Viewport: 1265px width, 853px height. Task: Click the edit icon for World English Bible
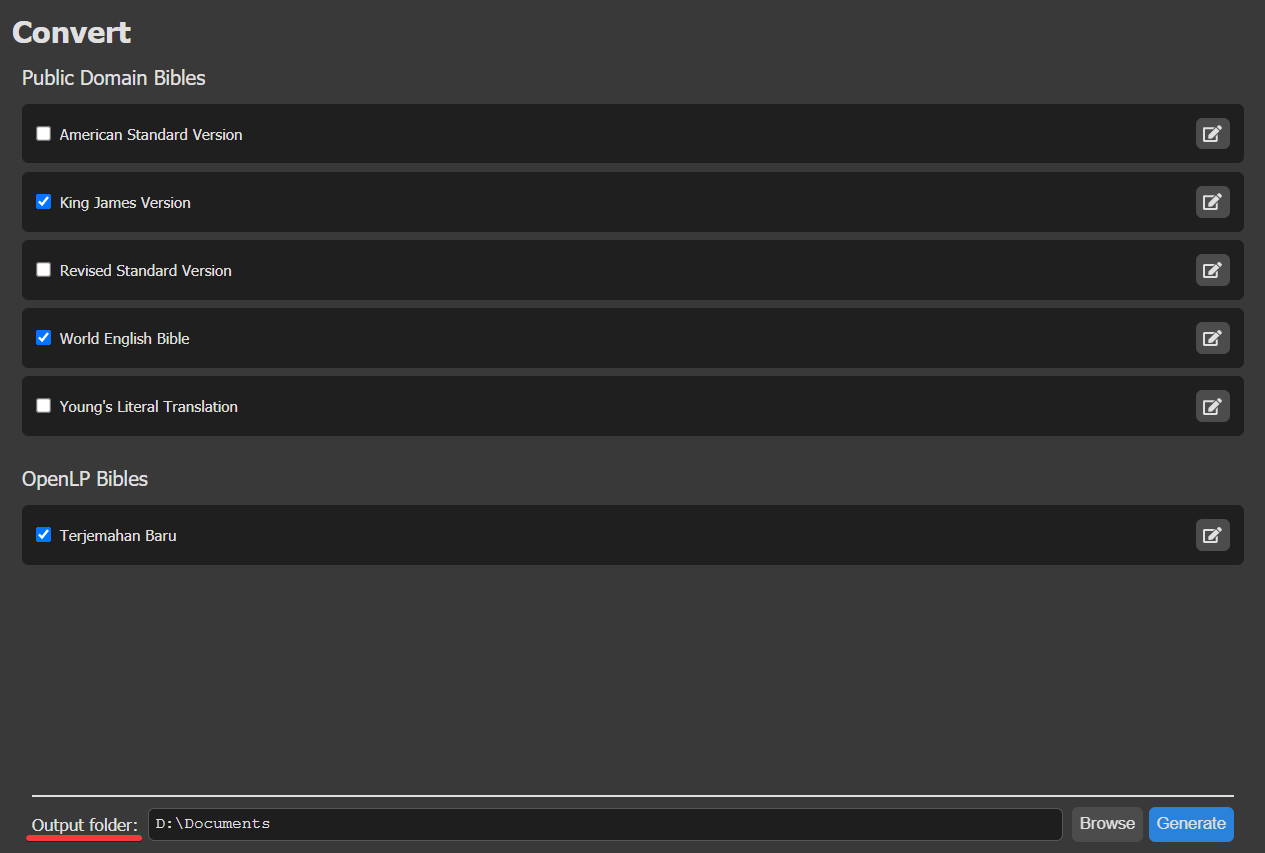click(x=1212, y=338)
